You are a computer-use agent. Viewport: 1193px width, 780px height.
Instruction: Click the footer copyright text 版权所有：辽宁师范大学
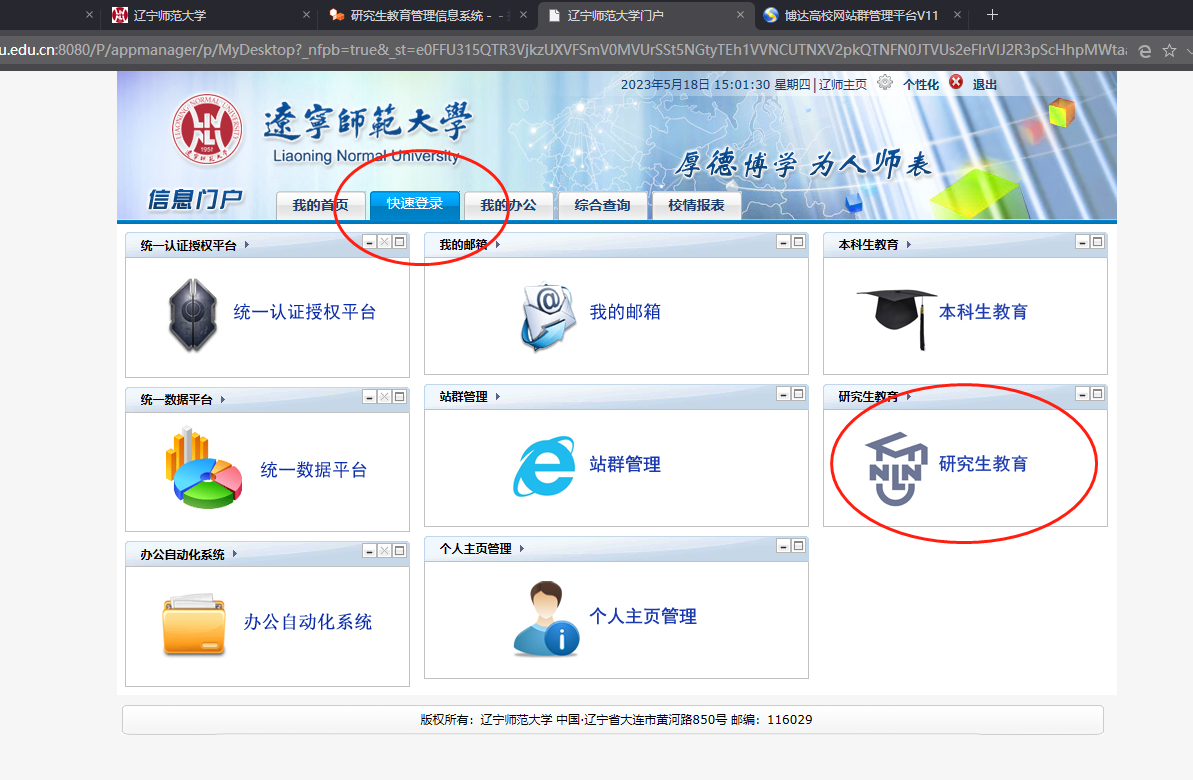(x=486, y=720)
